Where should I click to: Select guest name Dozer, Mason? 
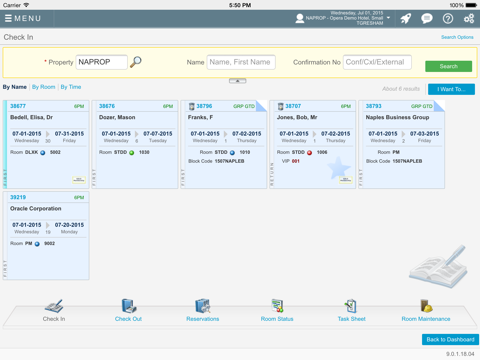click(117, 117)
